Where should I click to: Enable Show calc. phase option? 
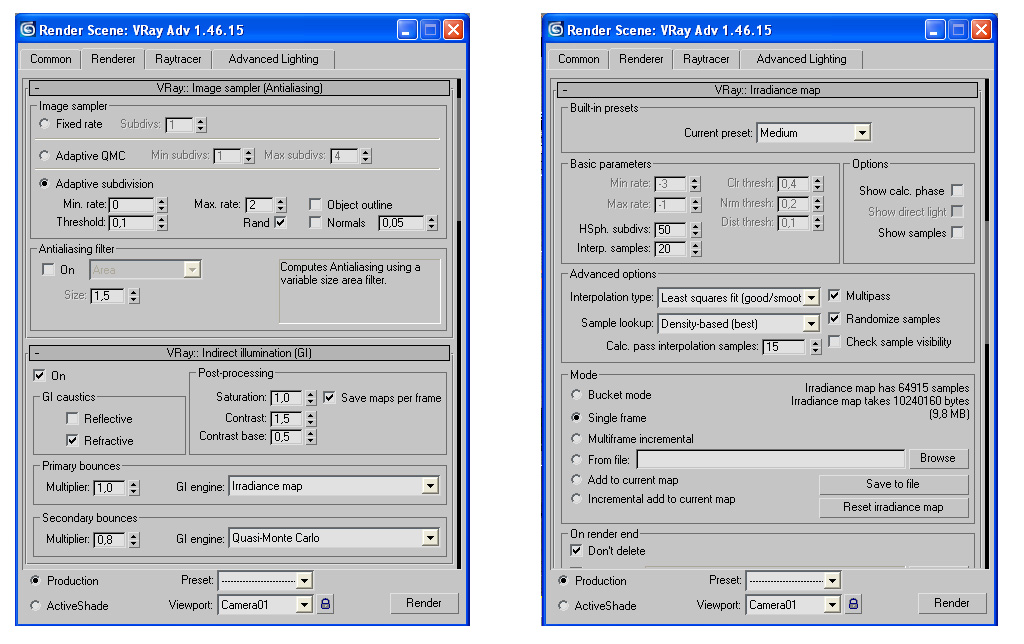point(957,190)
